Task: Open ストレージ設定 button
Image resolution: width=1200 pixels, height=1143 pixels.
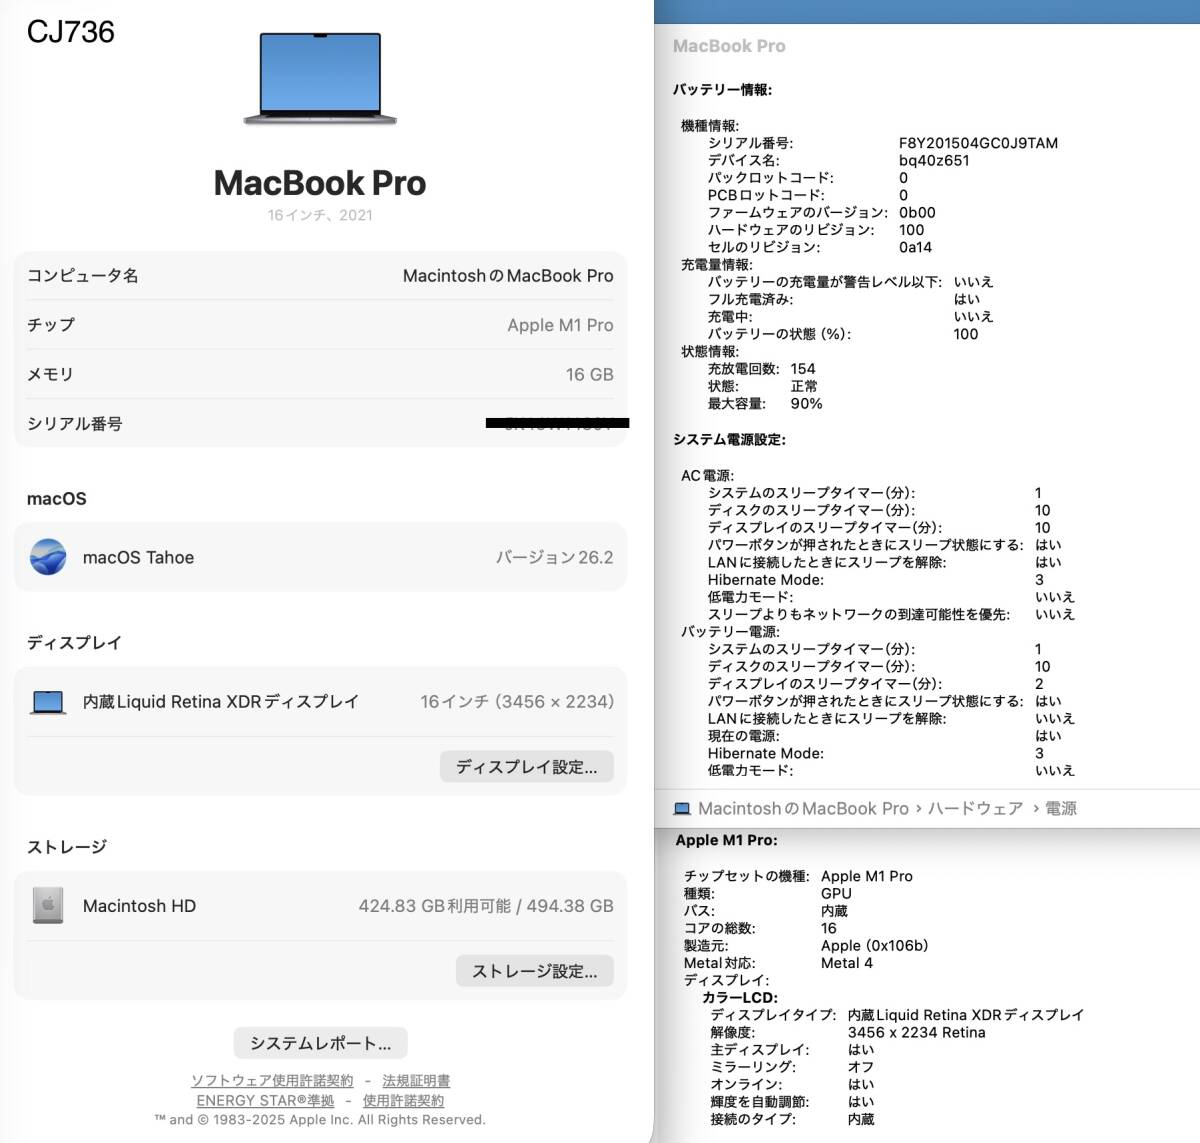Action: 535,971
